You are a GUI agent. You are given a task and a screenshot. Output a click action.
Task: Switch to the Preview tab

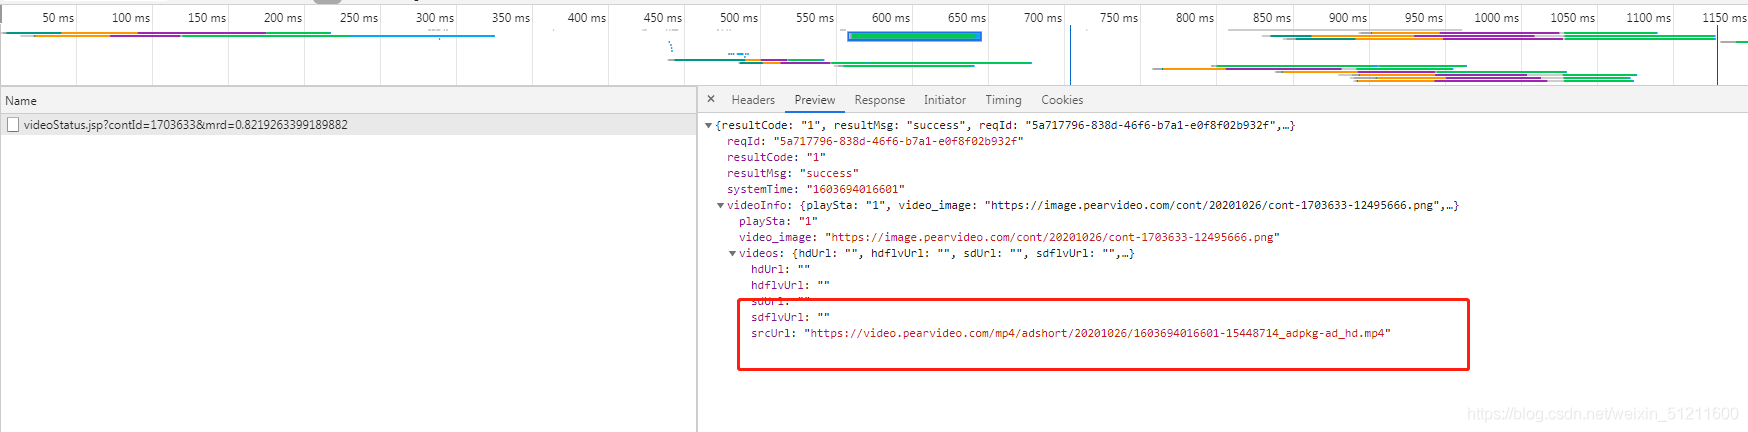tap(814, 100)
